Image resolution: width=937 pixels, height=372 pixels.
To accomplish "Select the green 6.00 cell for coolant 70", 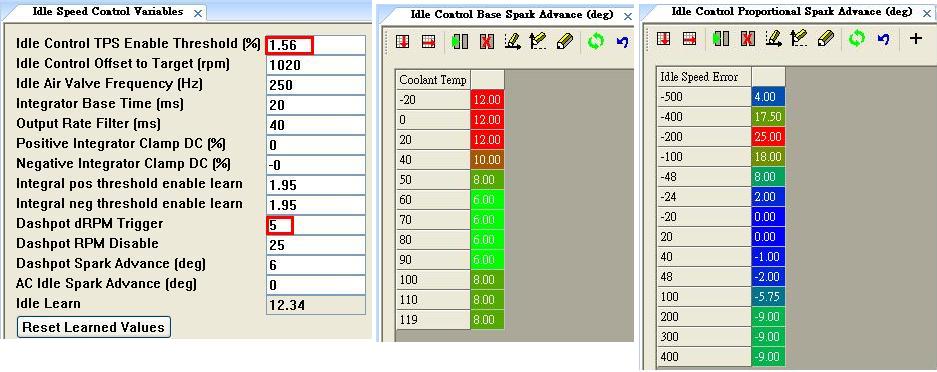I will [487, 219].
